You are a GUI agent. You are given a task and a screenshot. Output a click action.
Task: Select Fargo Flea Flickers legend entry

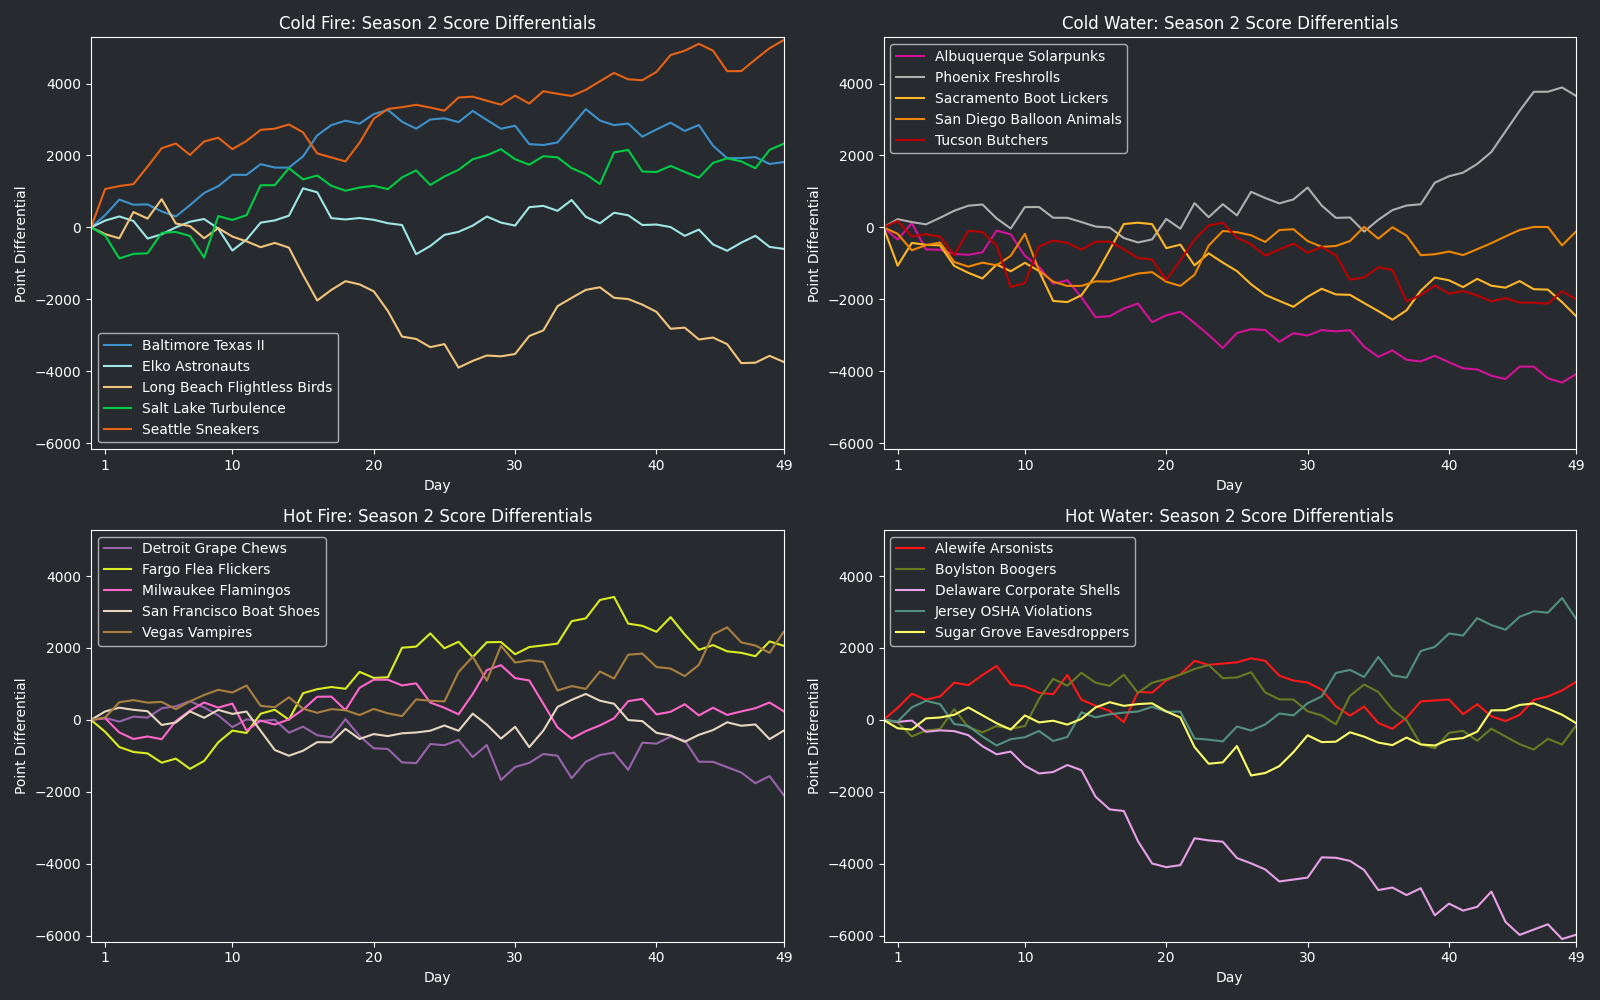point(206,569)
